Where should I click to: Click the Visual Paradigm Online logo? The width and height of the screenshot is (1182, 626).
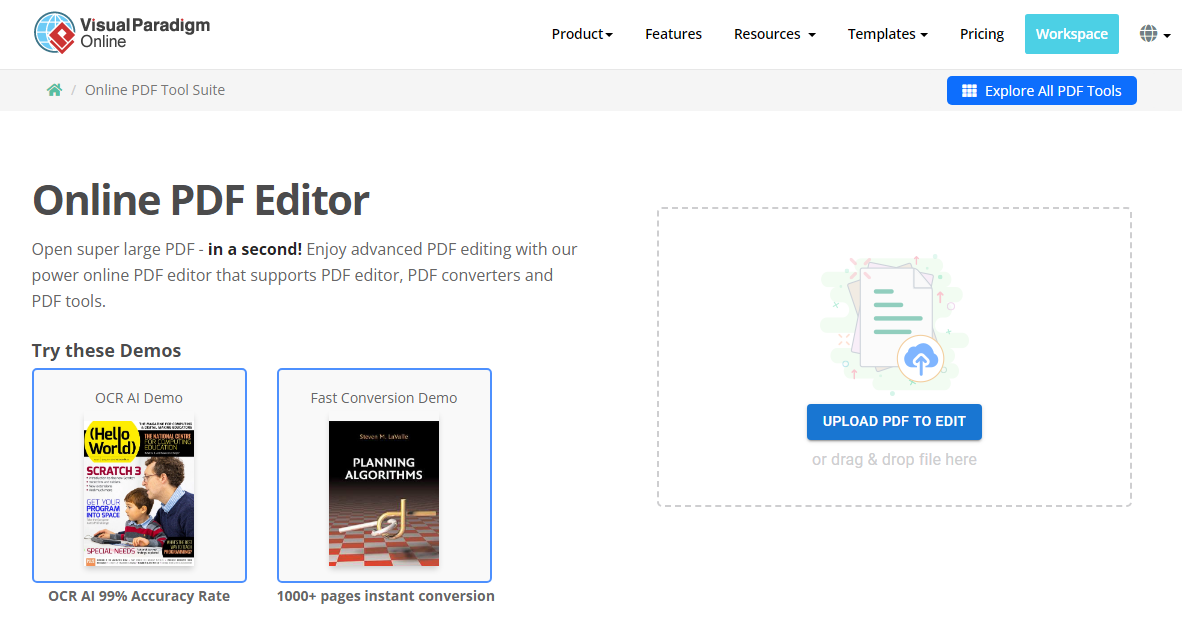pyautogui.click(x=122, y=33)
